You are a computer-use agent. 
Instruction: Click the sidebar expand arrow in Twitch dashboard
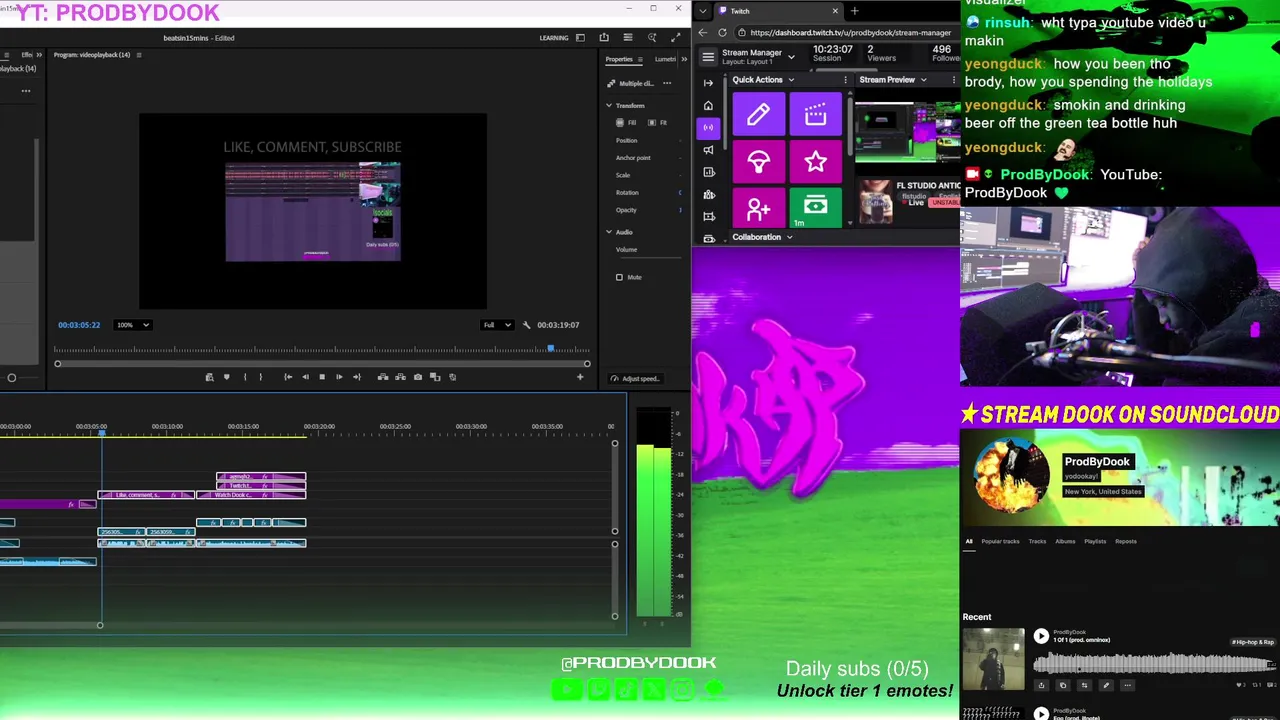click(709, 83)
